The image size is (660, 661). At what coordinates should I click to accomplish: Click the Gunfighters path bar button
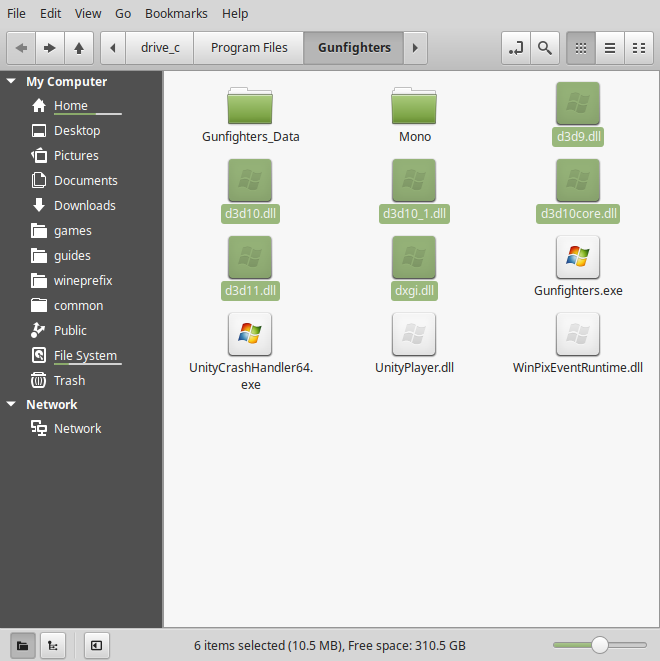tap(354, 48)
